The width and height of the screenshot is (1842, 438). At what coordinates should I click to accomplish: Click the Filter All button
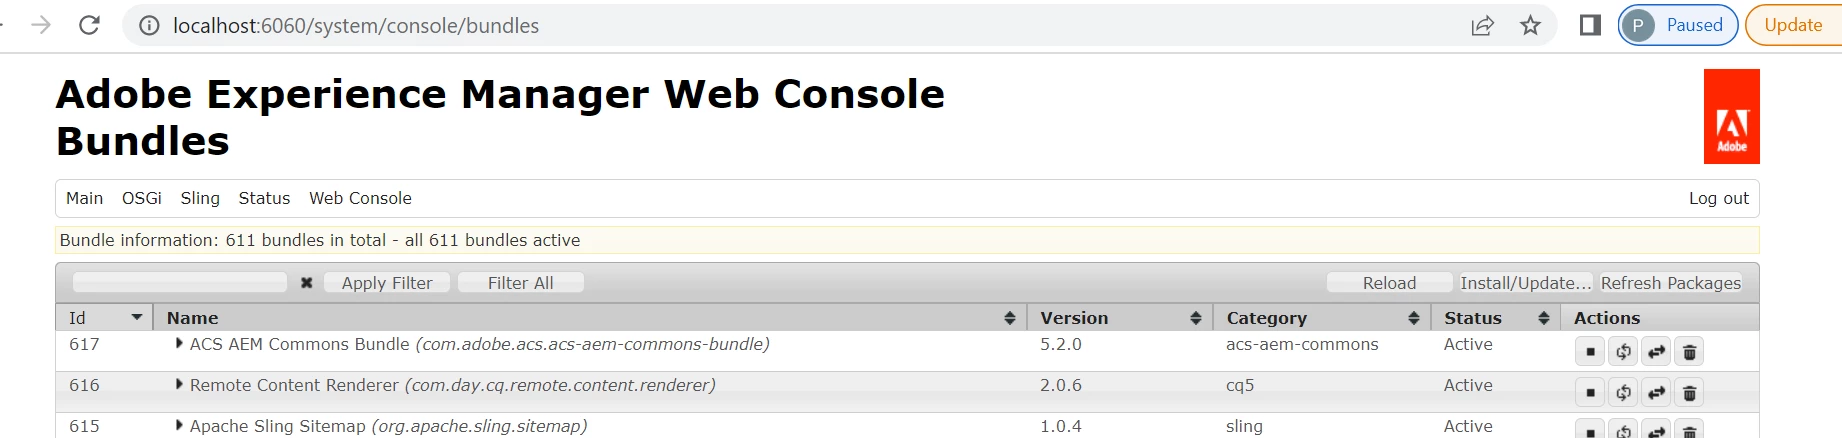coord(520,283)
